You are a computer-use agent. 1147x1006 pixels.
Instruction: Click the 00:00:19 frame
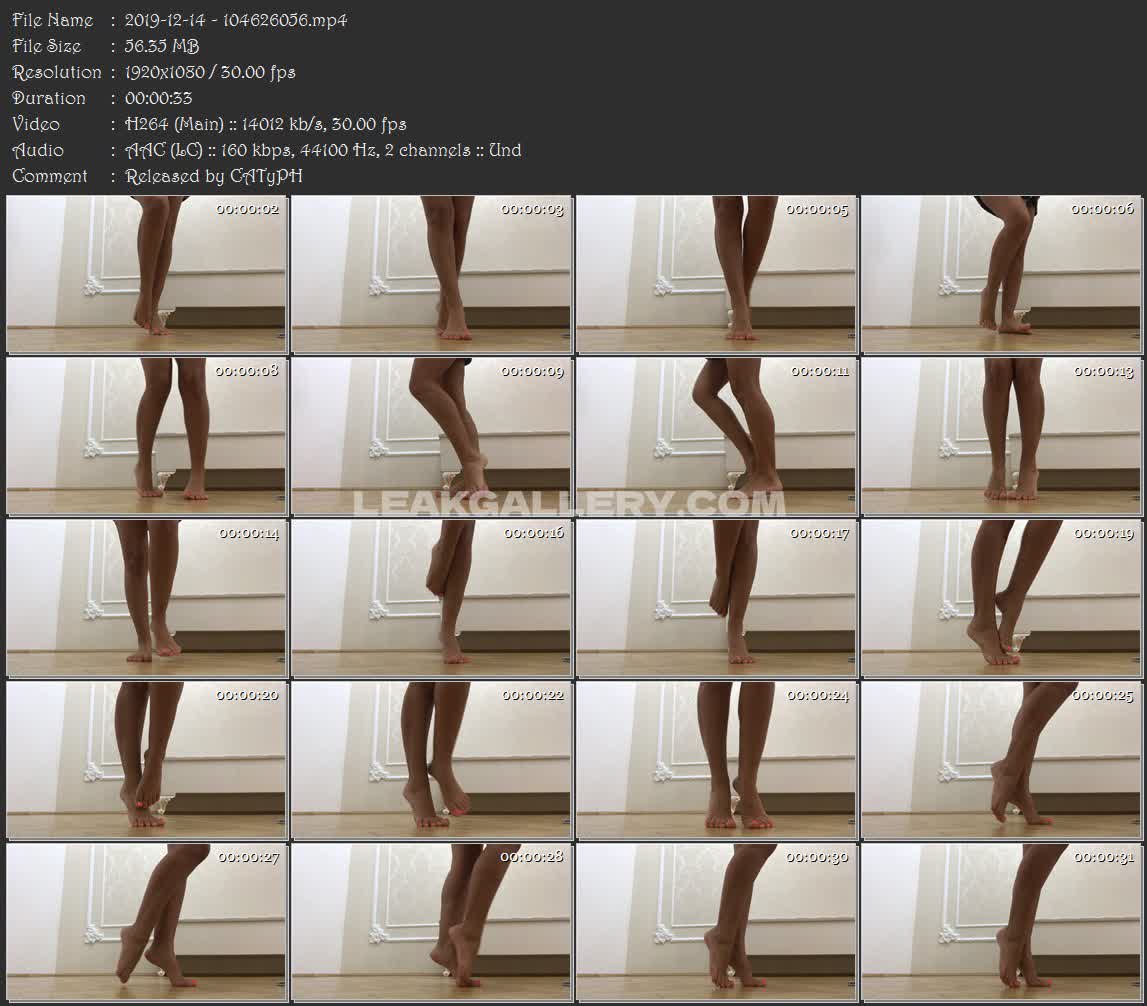[x=1001, y=598]
